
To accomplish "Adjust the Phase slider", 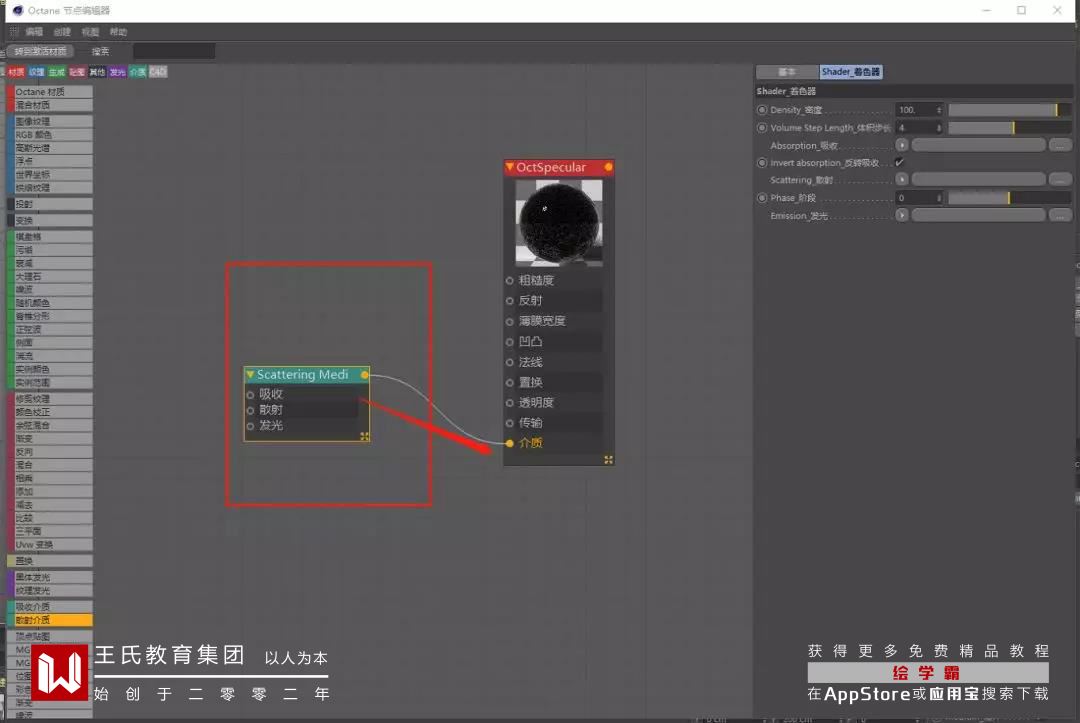I will coord(1009,198).
